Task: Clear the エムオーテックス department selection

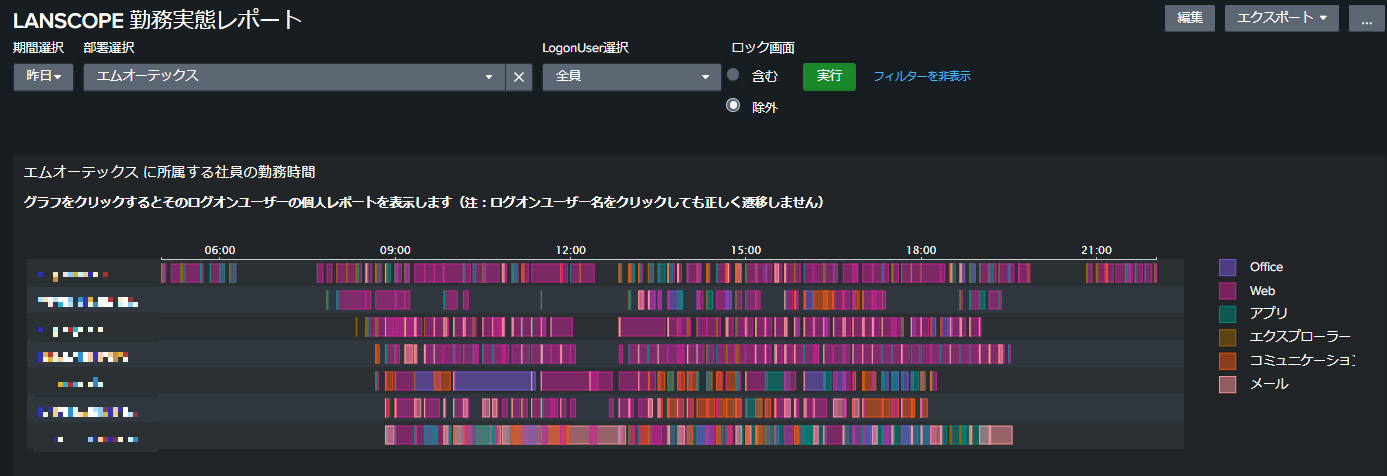Action: pos(519,77)
